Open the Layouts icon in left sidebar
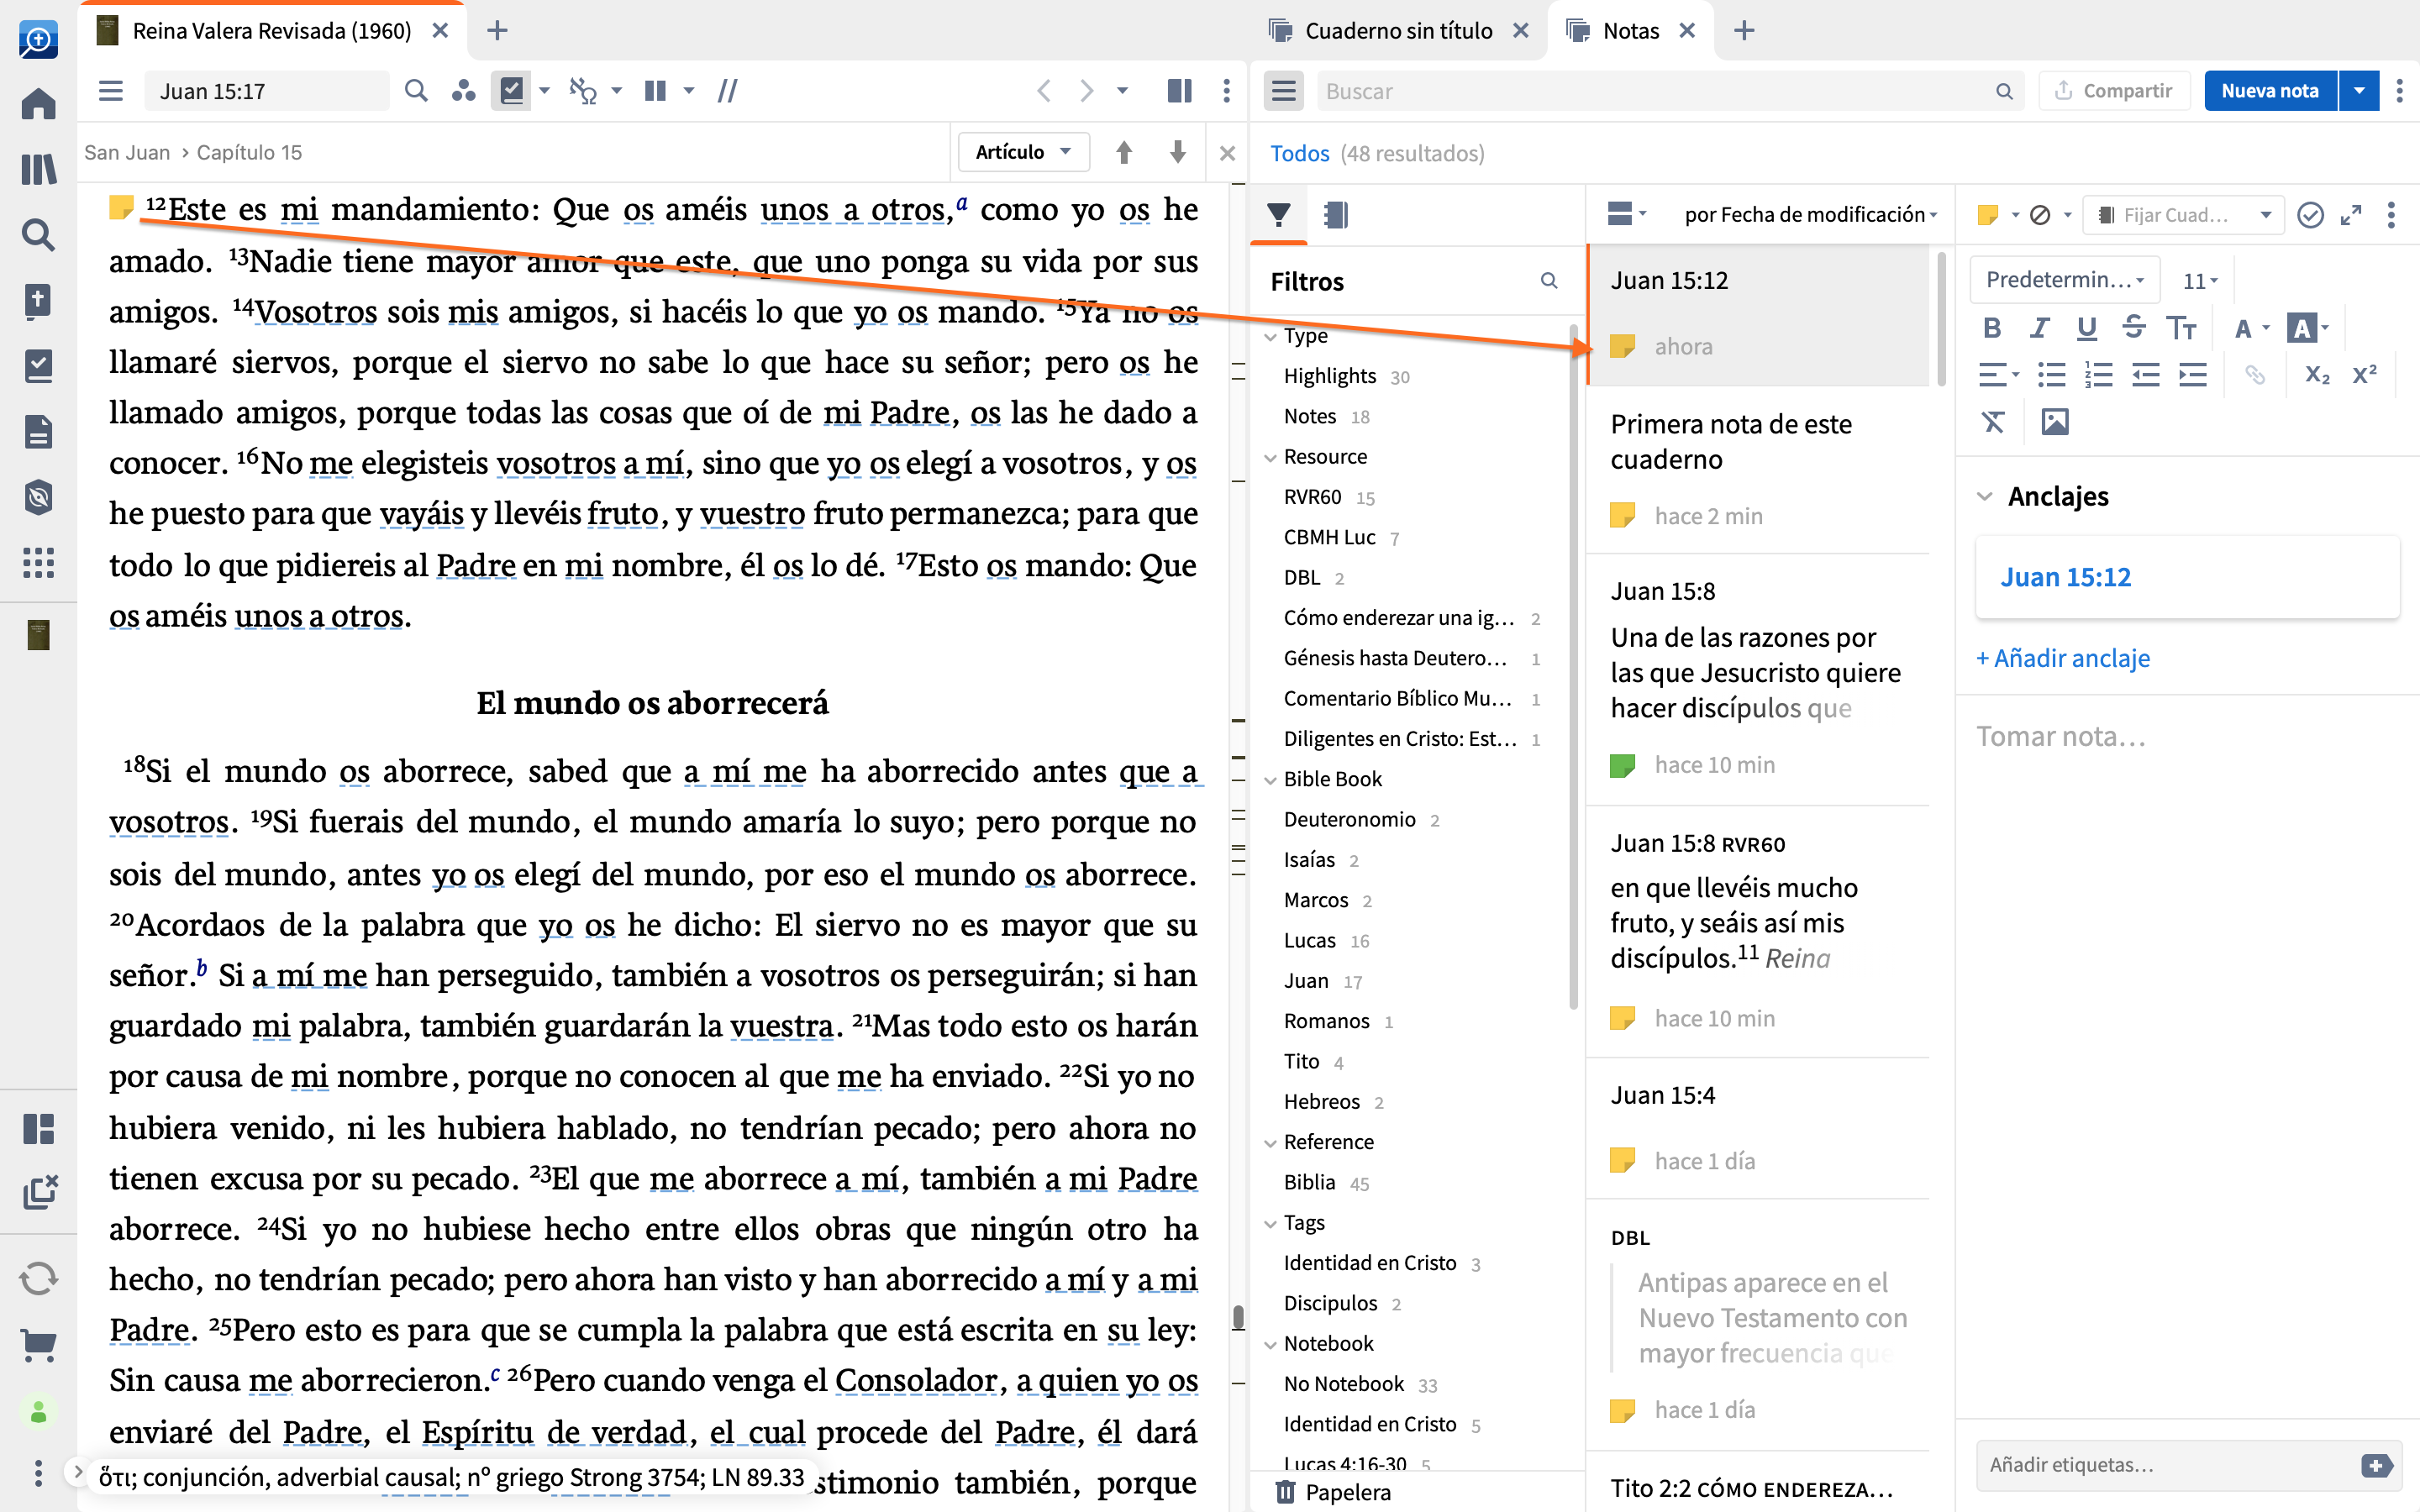Viewport: 2420px width, 1512px height. click(38, 1129)
